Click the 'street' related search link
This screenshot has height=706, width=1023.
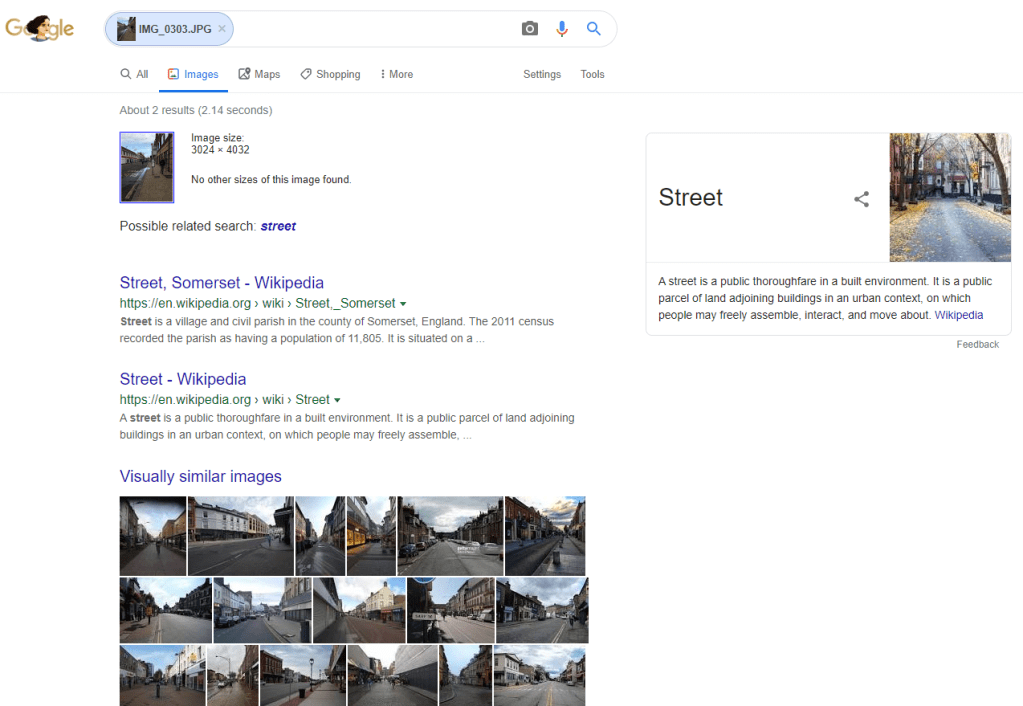(278, 226)
